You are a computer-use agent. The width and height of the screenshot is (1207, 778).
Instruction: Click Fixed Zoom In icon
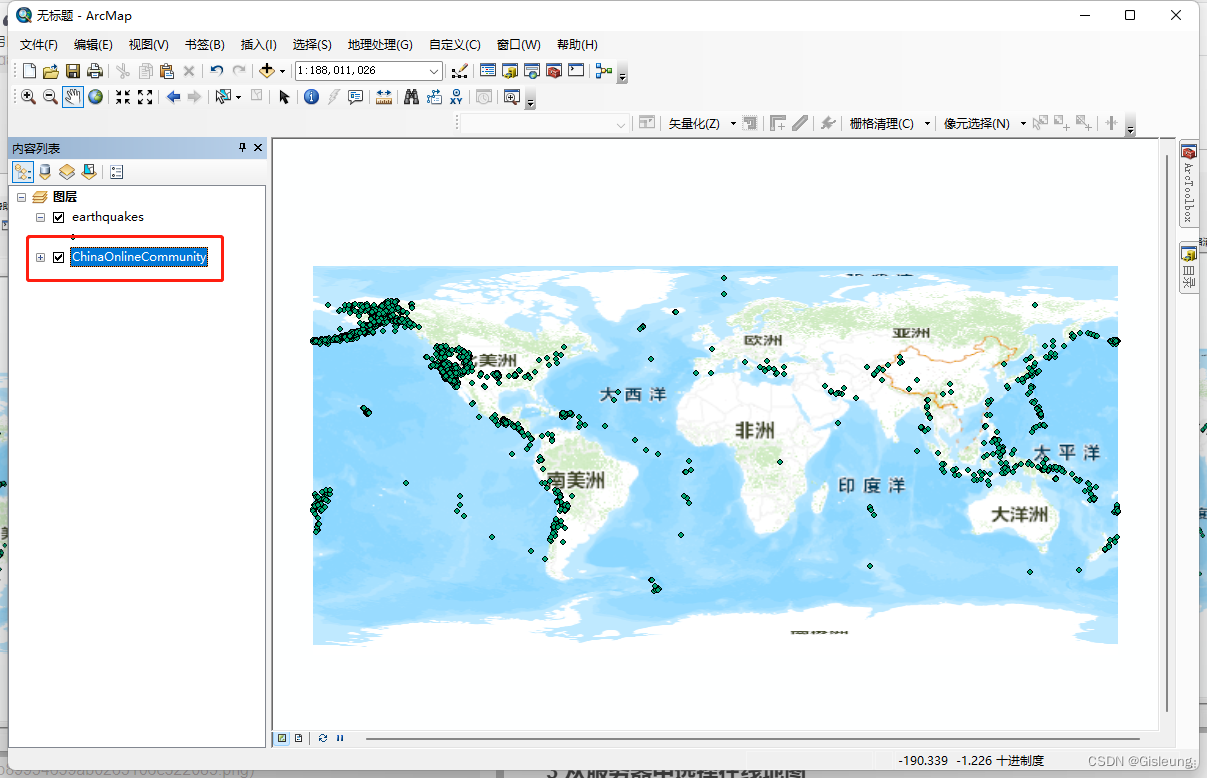click(x=123, y=97)
